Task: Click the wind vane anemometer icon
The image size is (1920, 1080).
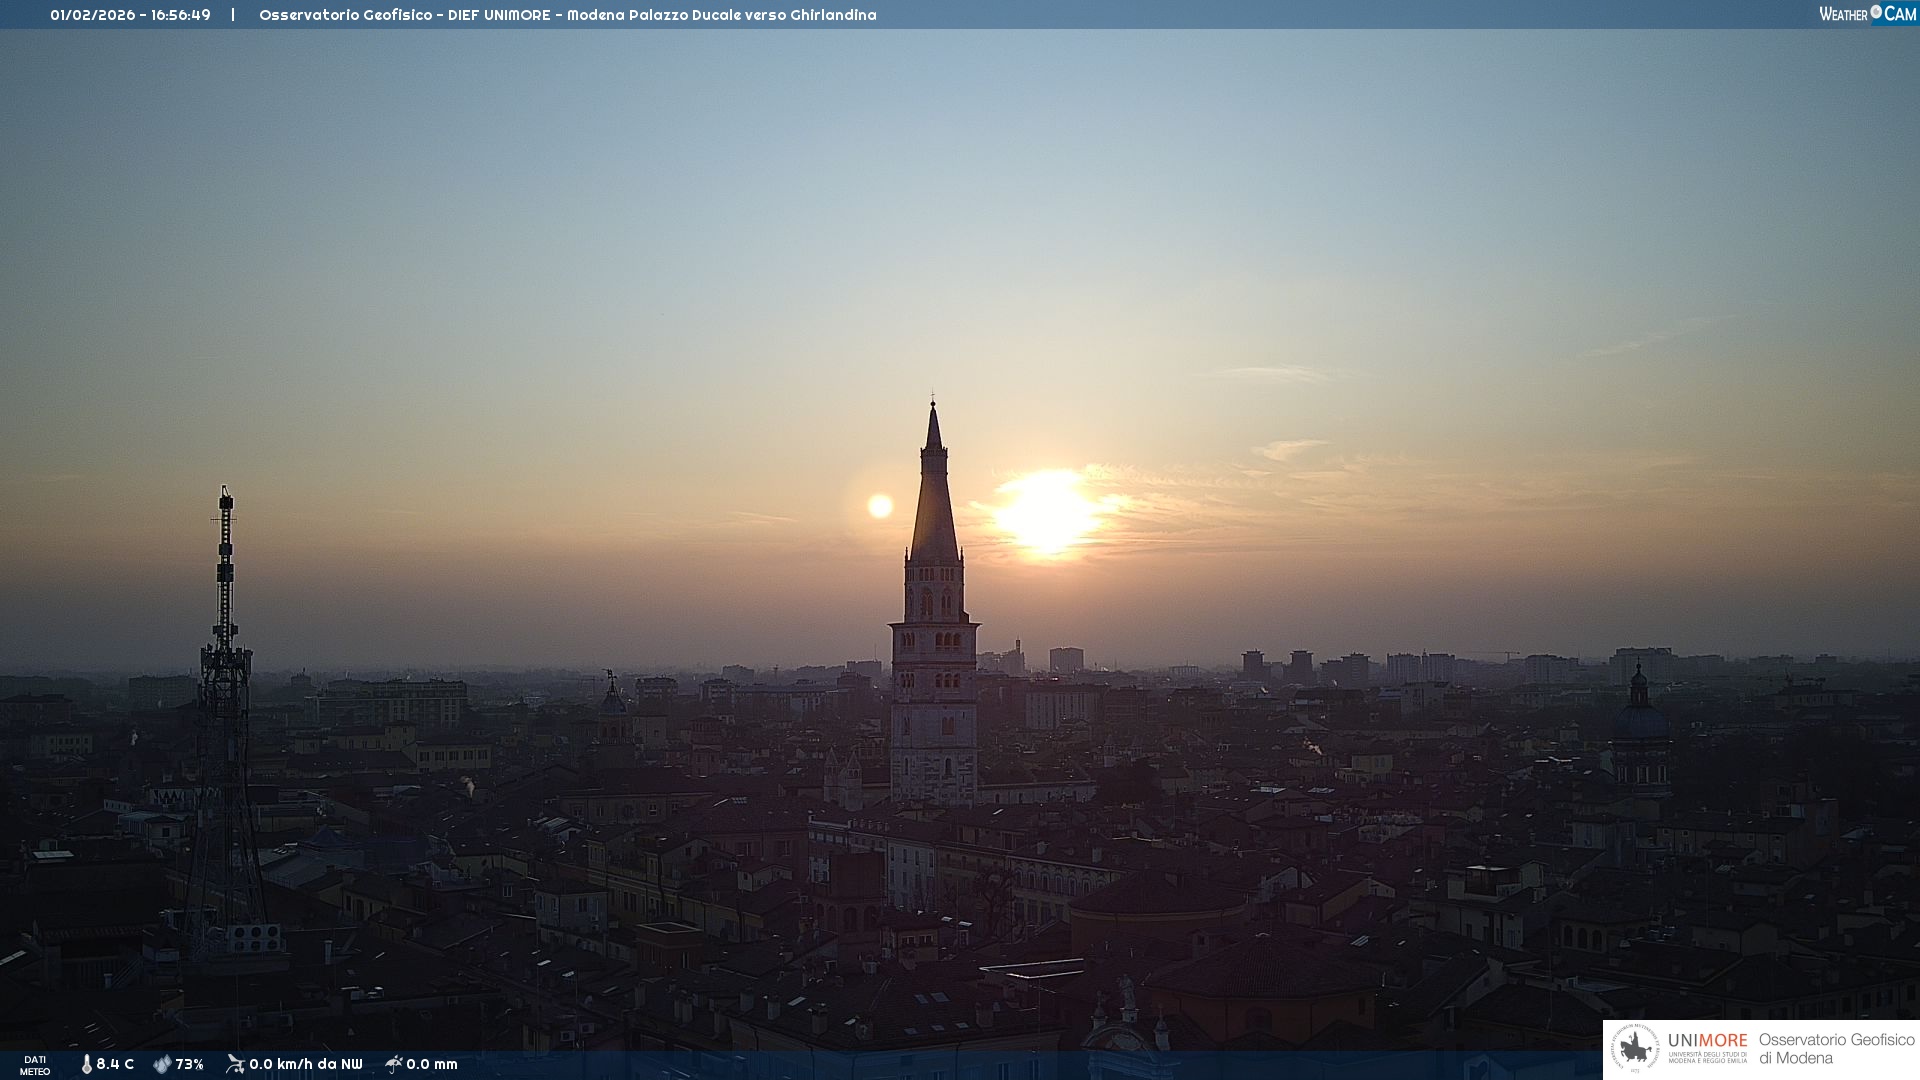Action: coord(235,1064)
